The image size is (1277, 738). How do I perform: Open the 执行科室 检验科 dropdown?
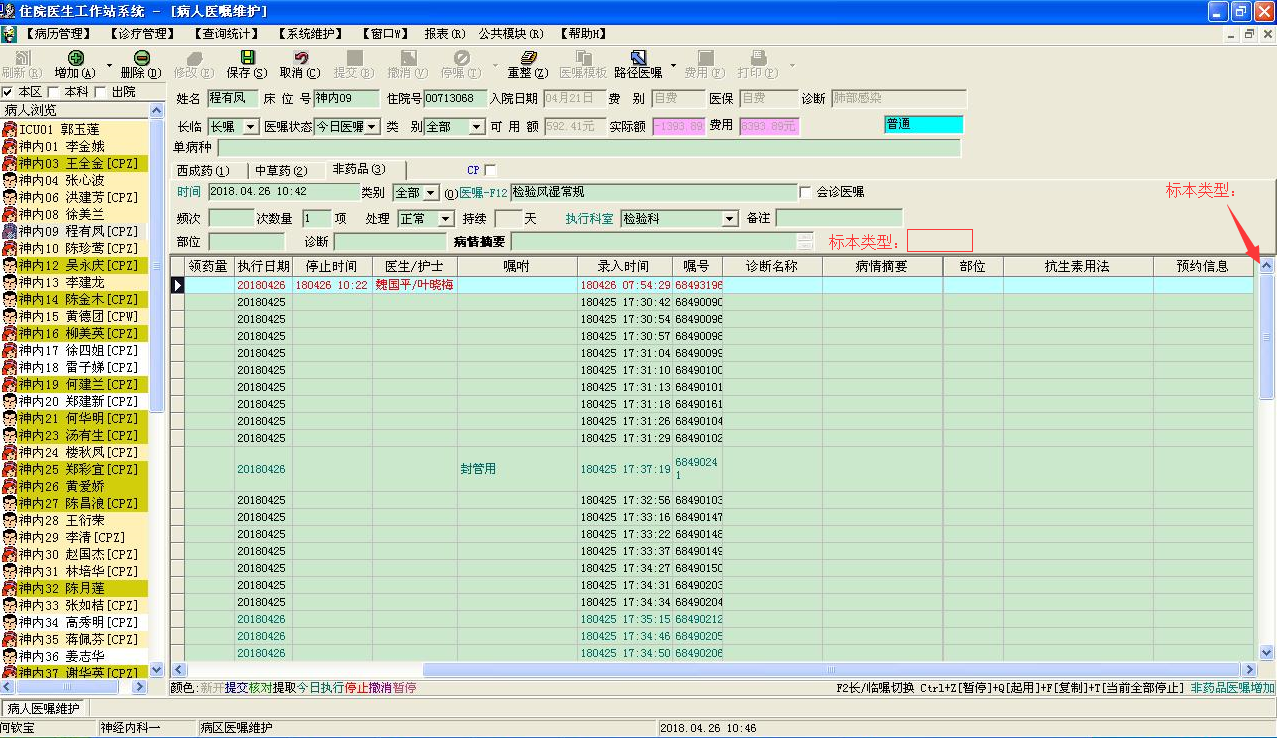tap(730, 218)
